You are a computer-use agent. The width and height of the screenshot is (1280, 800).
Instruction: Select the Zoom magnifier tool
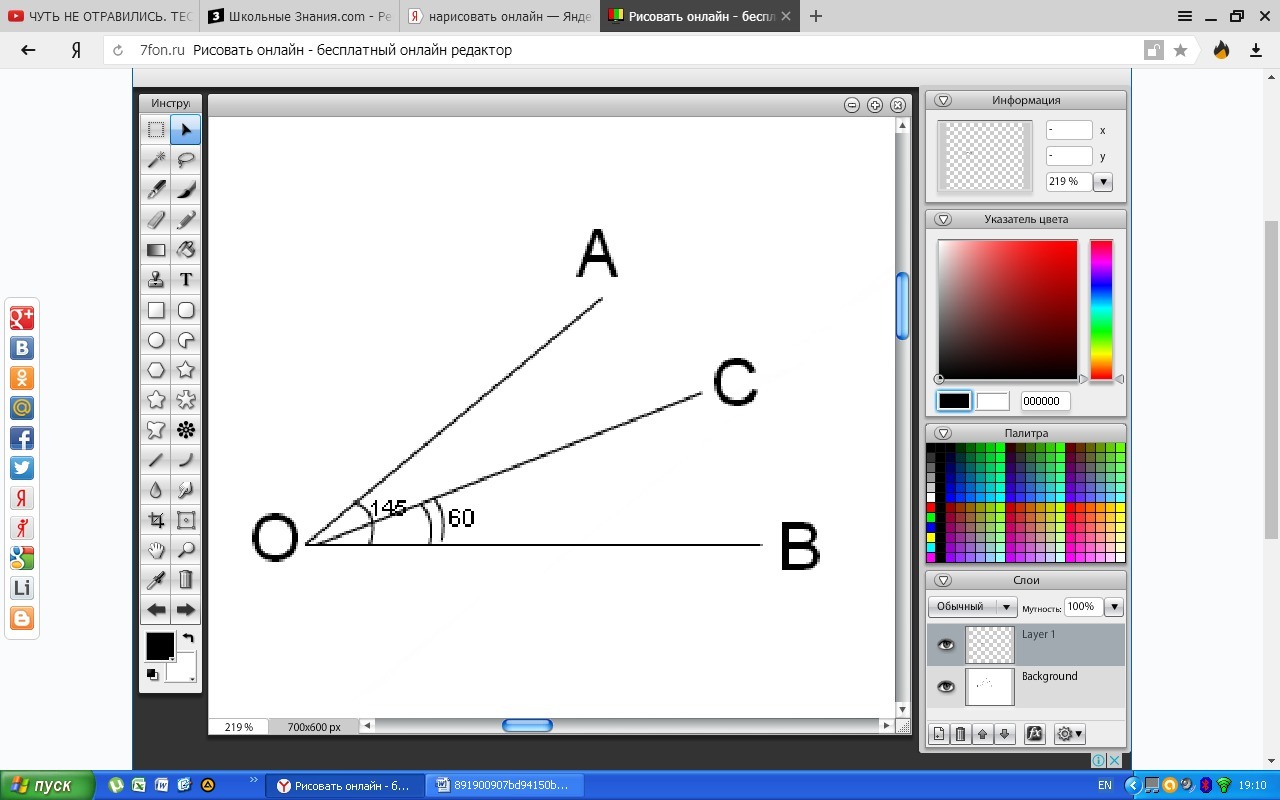tap(186, 550)
